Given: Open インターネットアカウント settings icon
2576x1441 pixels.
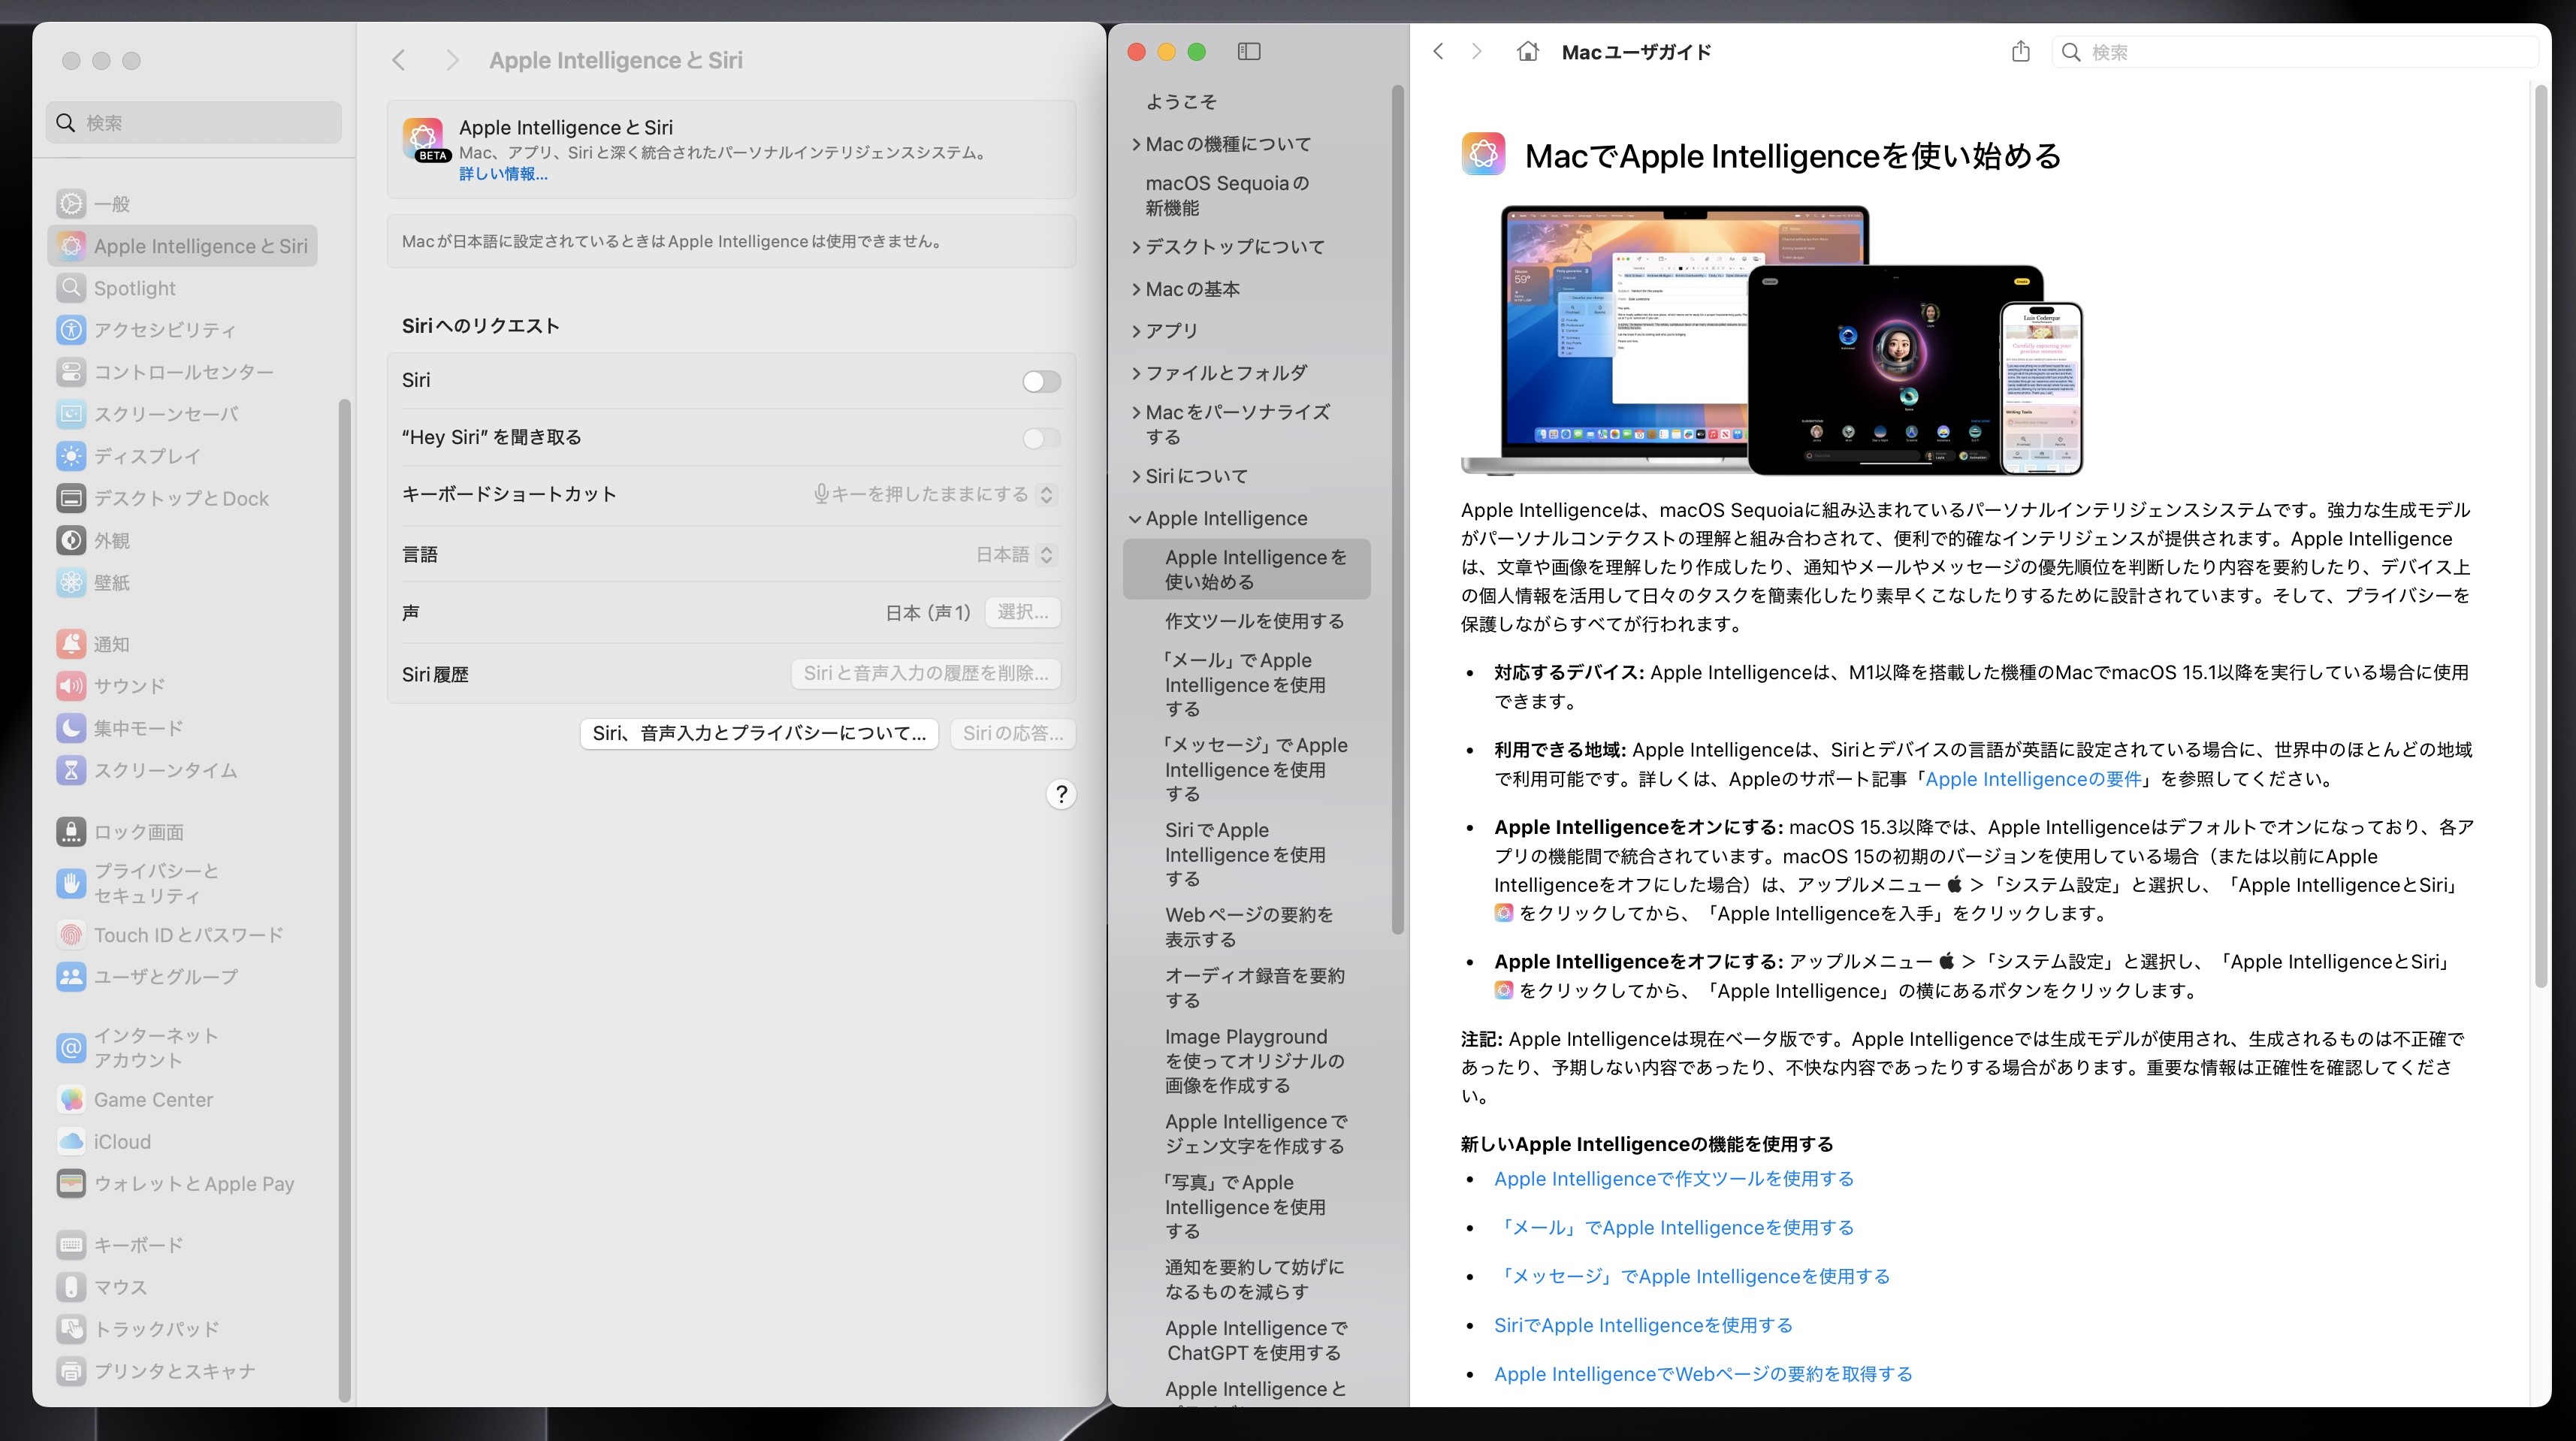Looking at the screenshot, I should 71,1048.
